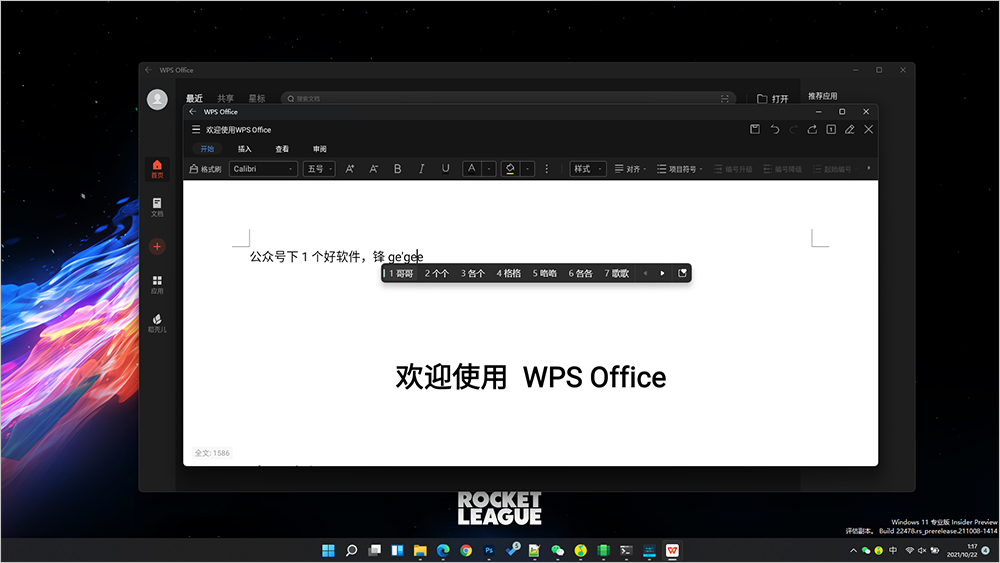Choose IME candidate 5 咯咯
Viewport: 1000px width, 563px height.
[x=545, y=274]
